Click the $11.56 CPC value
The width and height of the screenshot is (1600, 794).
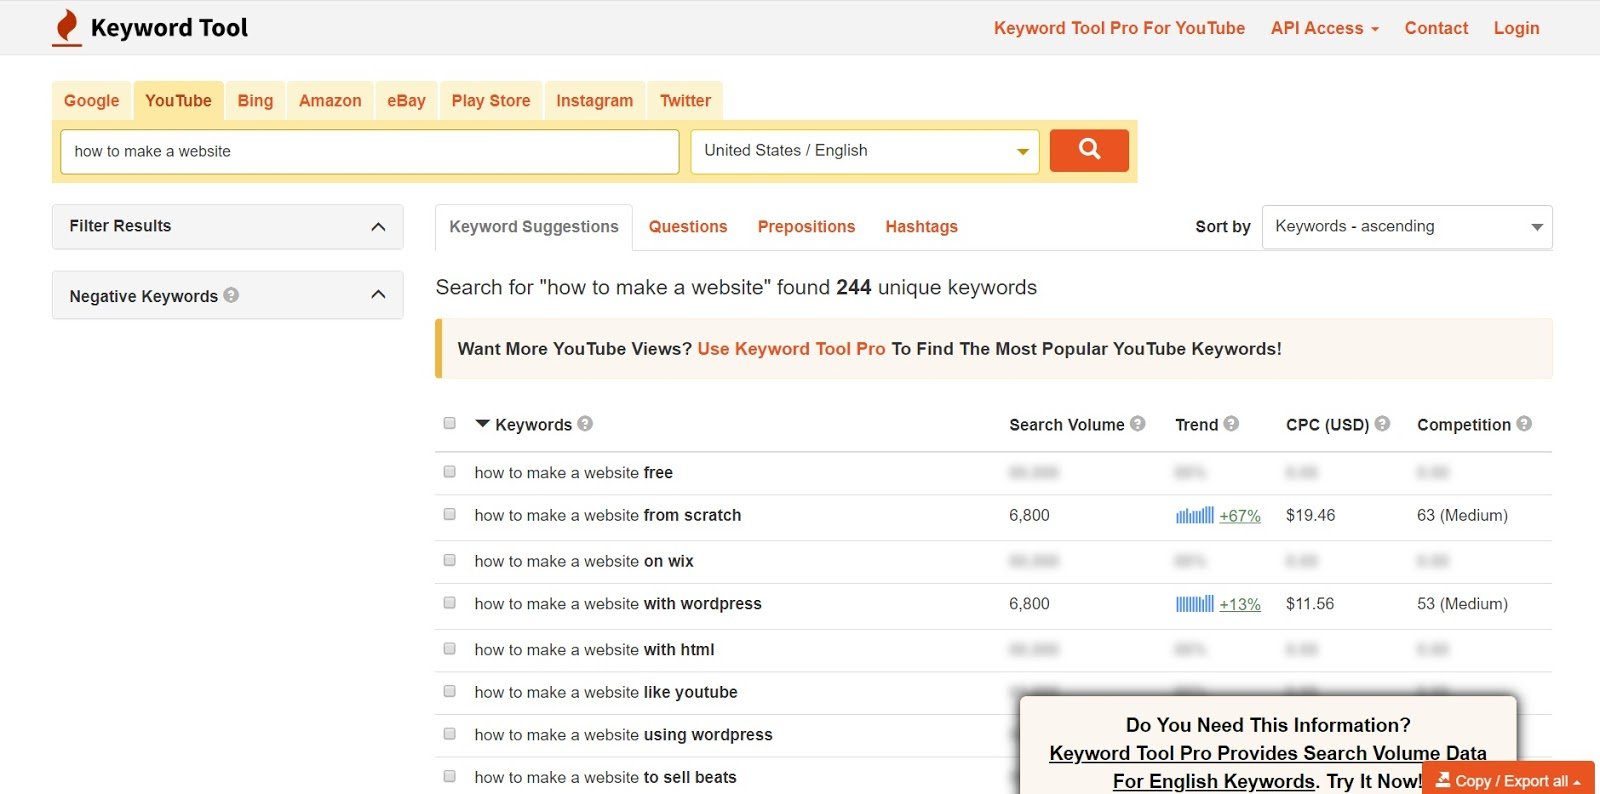coord(1310,603)
